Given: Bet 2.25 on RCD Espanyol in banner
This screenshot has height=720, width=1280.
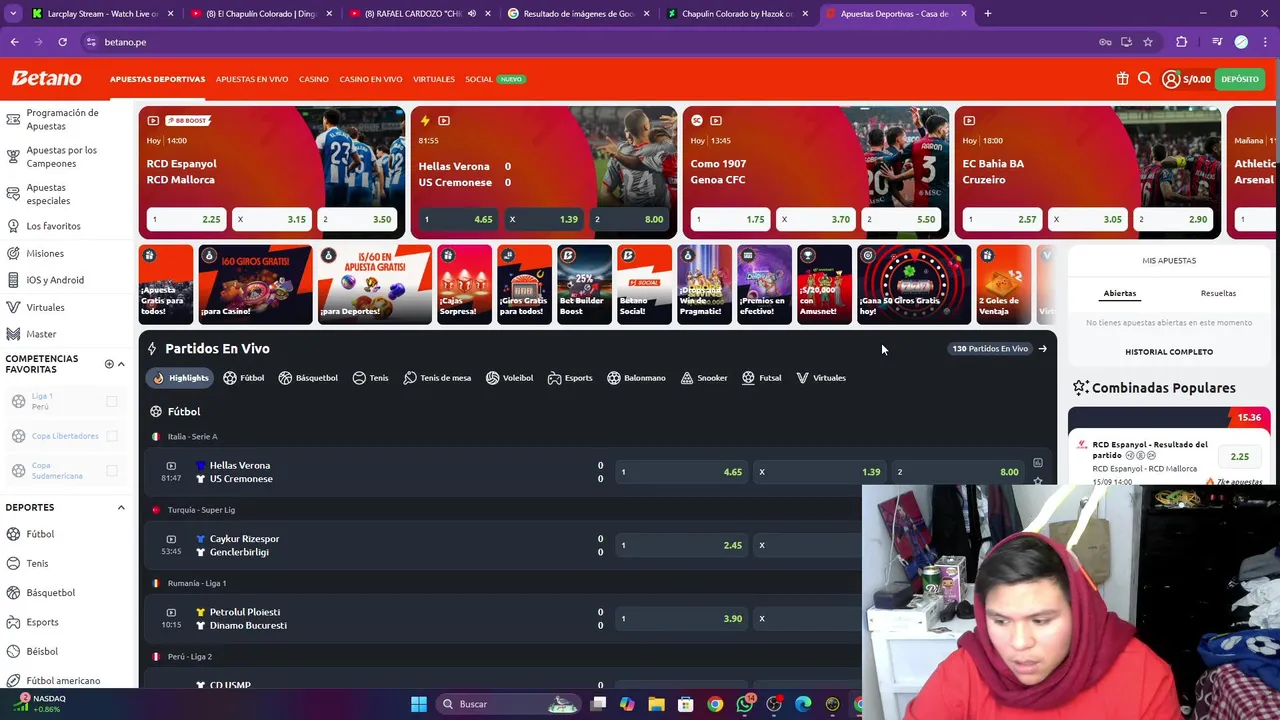Looking at the screenshot, I should [x=187, y=219].
